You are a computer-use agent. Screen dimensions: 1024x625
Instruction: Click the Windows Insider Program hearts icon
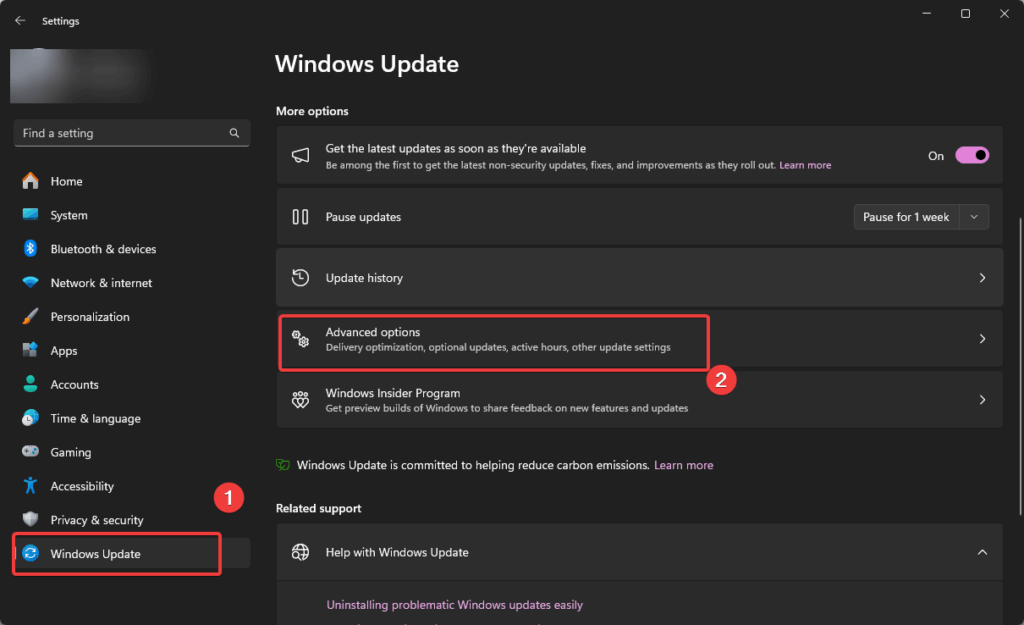pyautogui.click(x=300, y=400)
